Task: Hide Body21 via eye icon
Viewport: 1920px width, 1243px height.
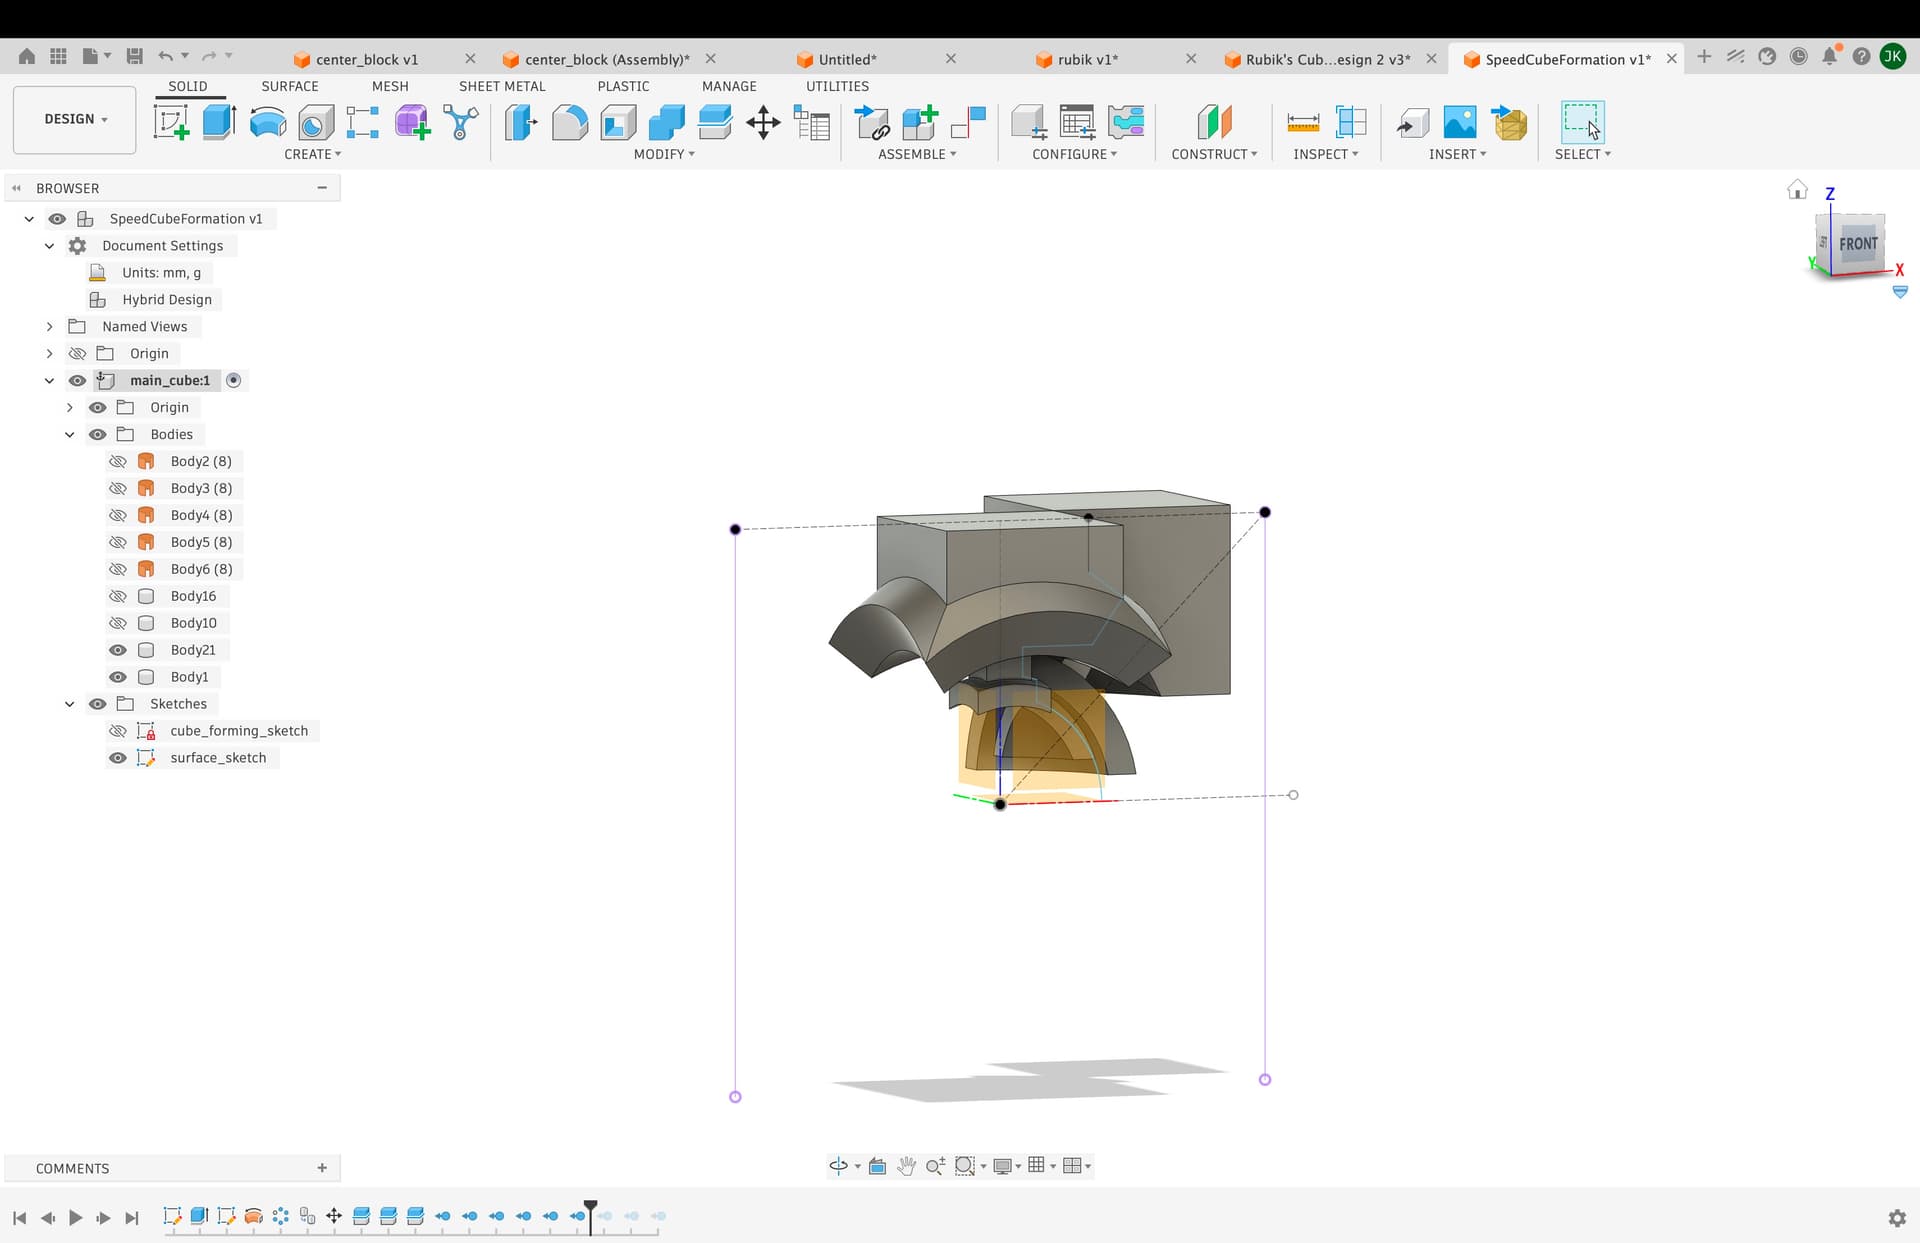Action: point(118,650)
